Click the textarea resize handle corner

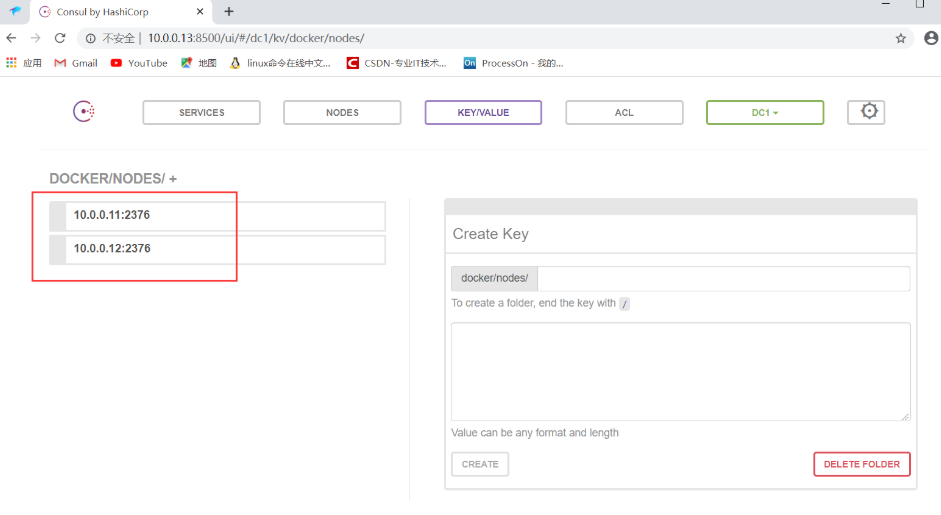pos(905,415)
